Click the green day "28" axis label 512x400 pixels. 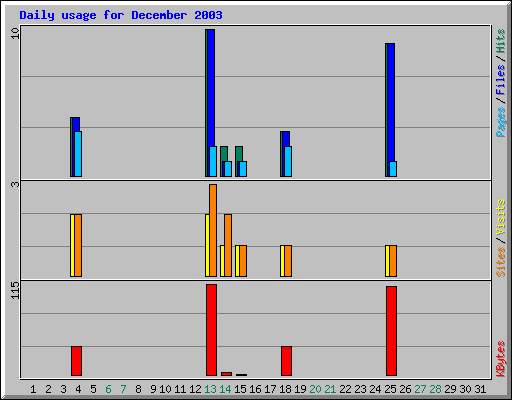435,389
